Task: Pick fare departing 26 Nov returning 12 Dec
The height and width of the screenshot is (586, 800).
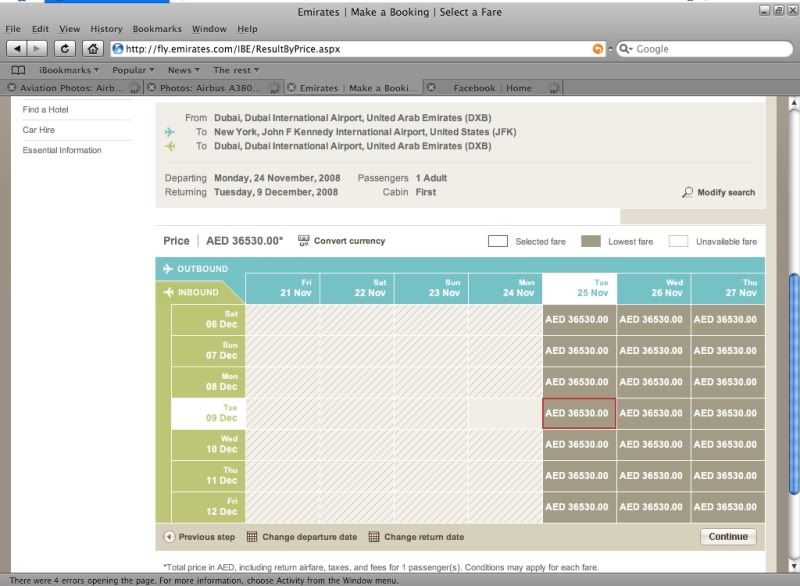Action: click(654, 507)
